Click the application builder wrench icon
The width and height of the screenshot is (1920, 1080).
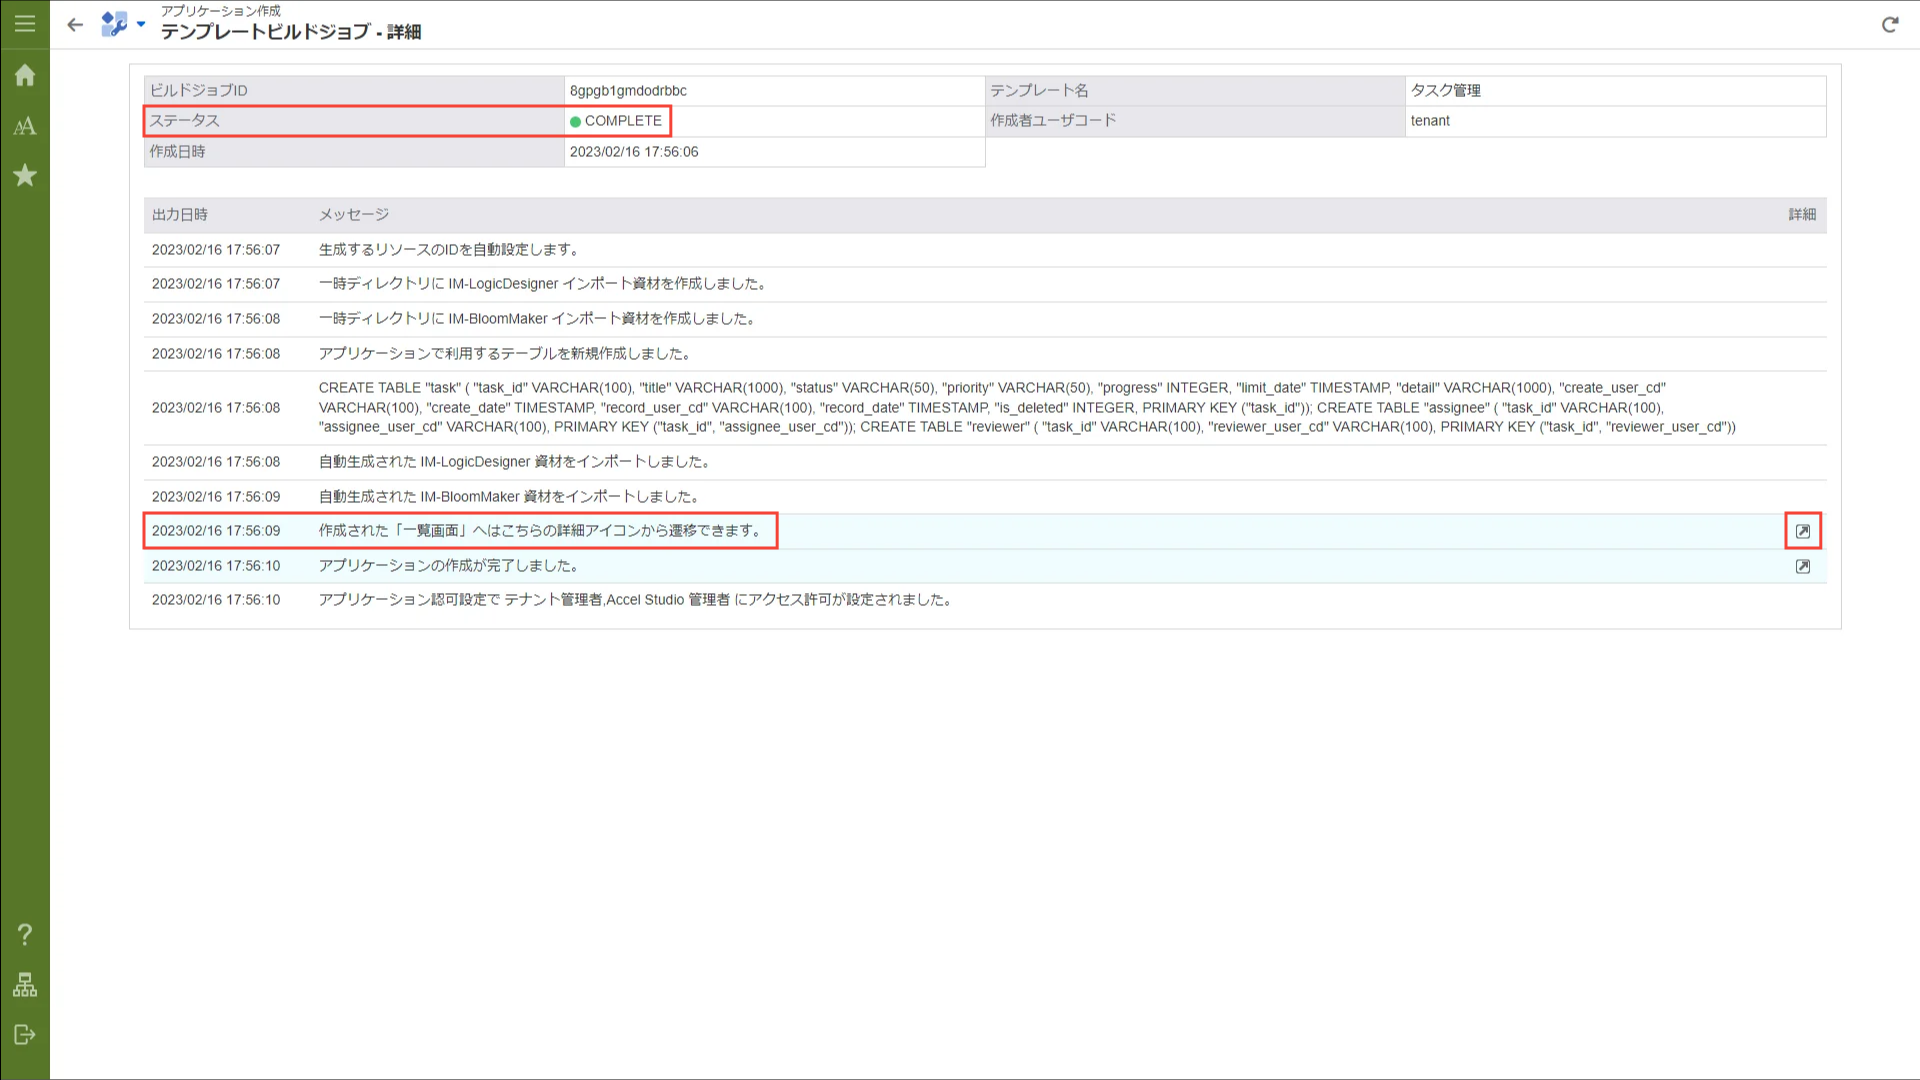click(114, 24)
